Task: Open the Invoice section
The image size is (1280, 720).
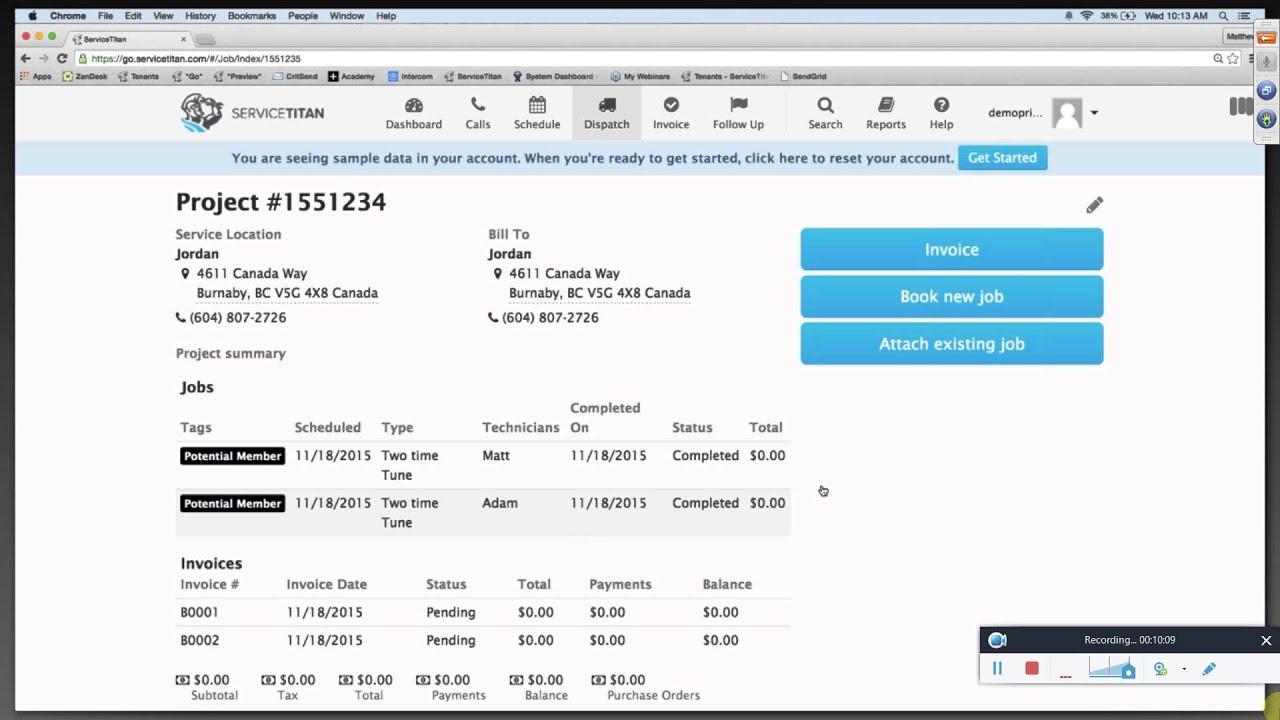Action: [671, 113]
